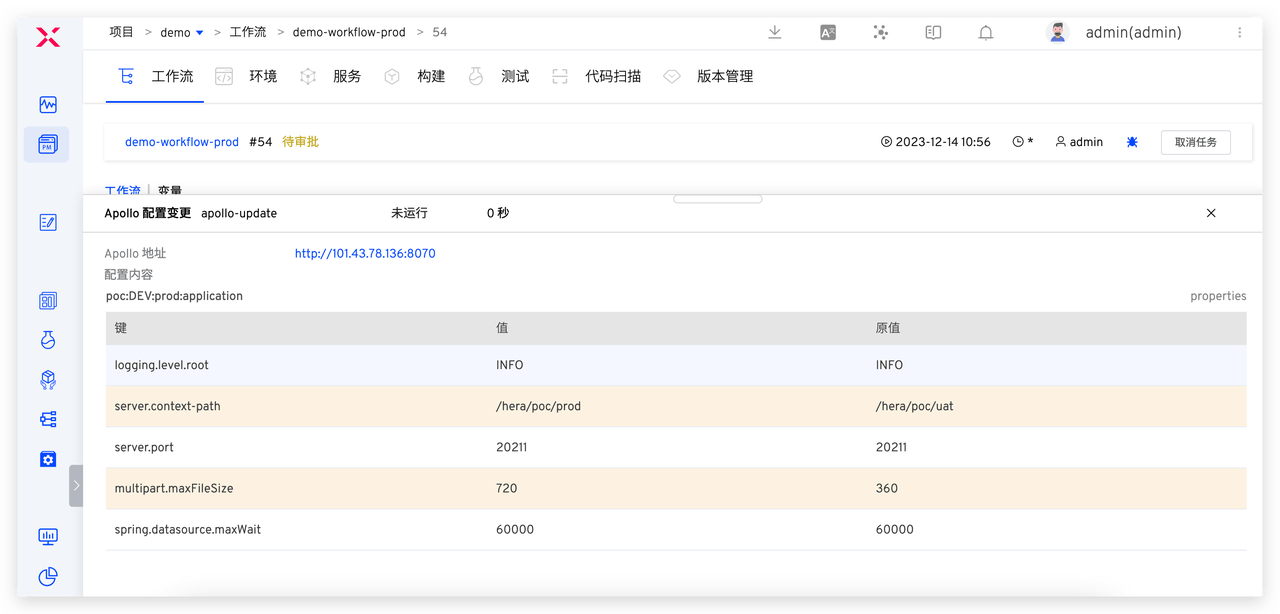Click the documentation book icon
The height and width of the screenshot is (614, 1280).
coord(933,32)
